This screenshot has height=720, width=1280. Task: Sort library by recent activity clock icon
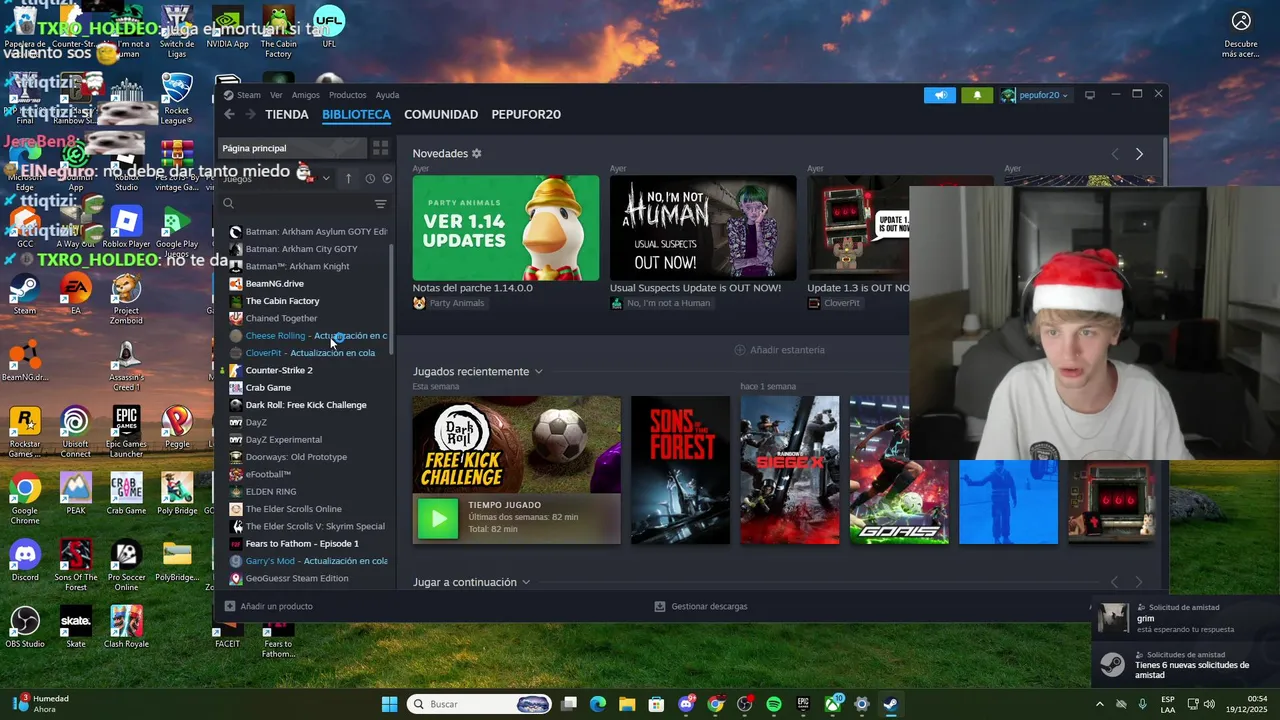370,179
